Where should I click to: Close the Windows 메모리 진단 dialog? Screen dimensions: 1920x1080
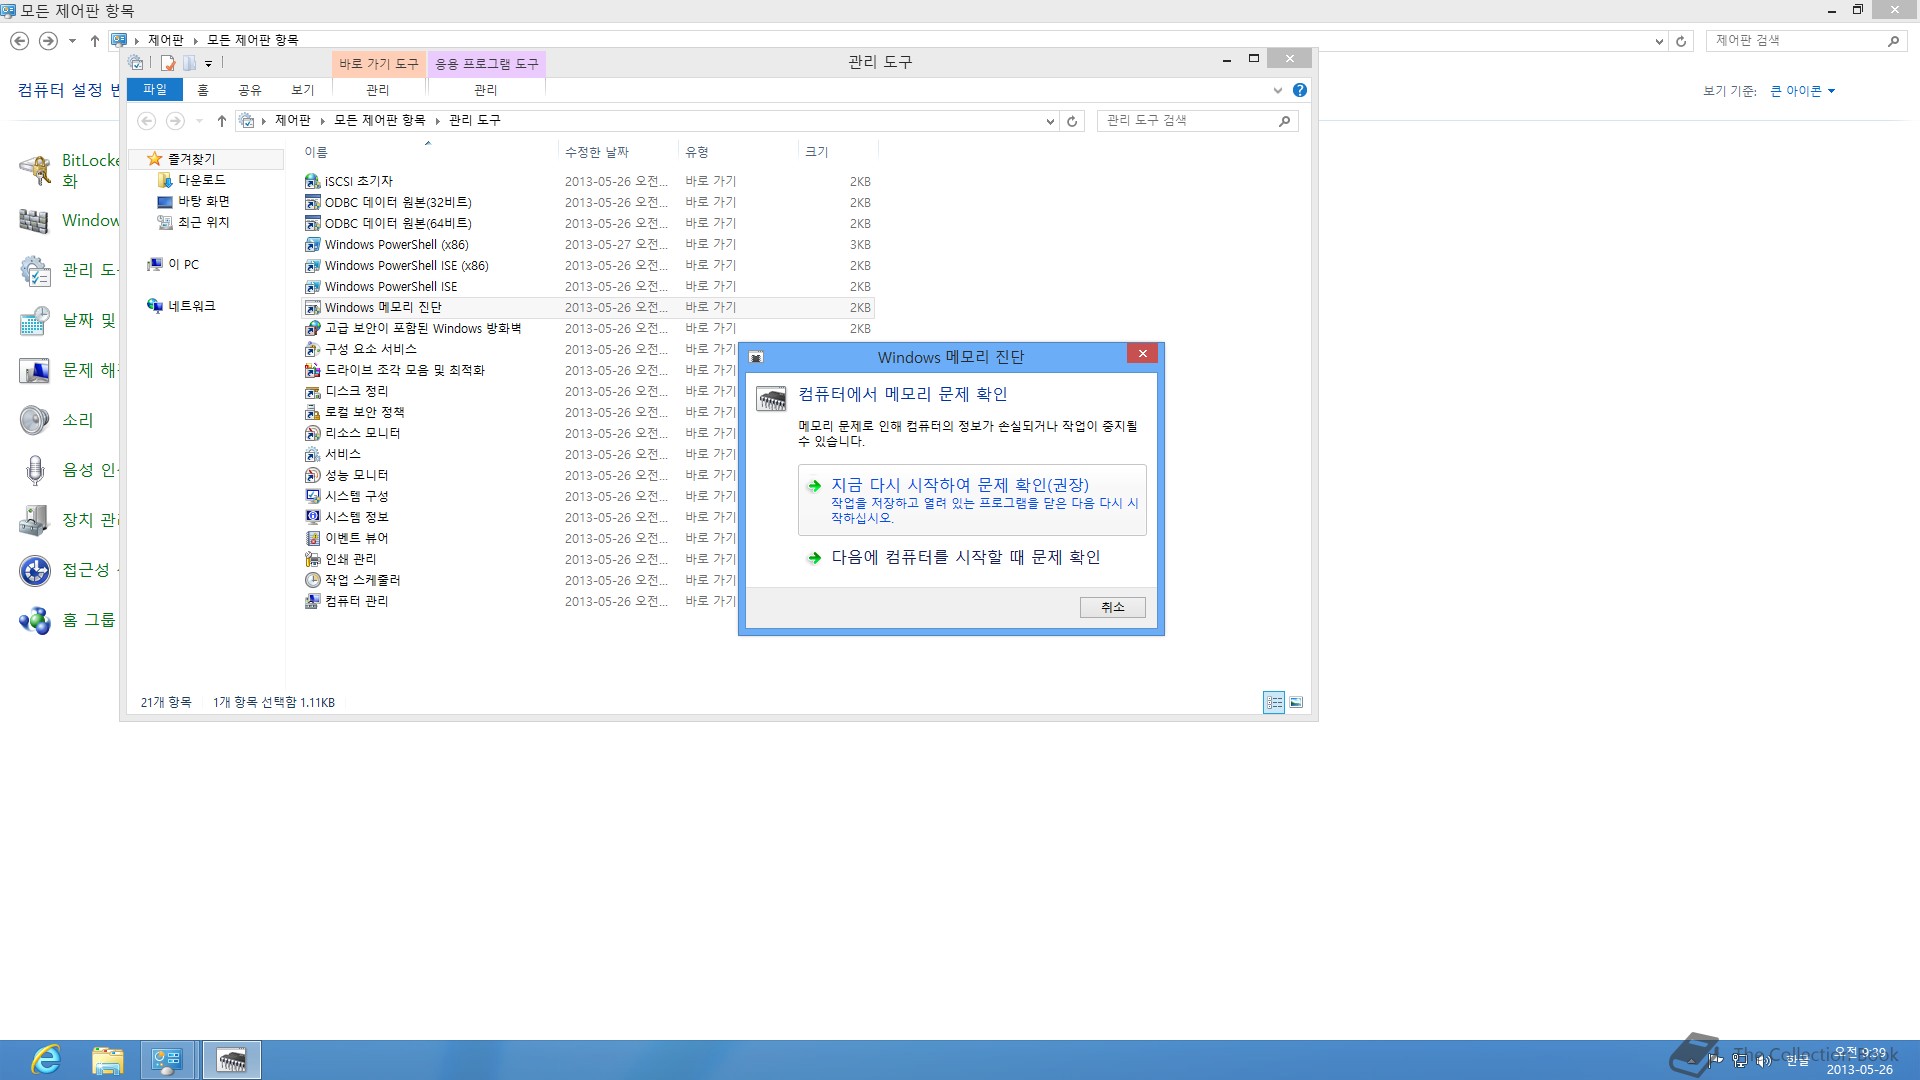[1142, 353]
